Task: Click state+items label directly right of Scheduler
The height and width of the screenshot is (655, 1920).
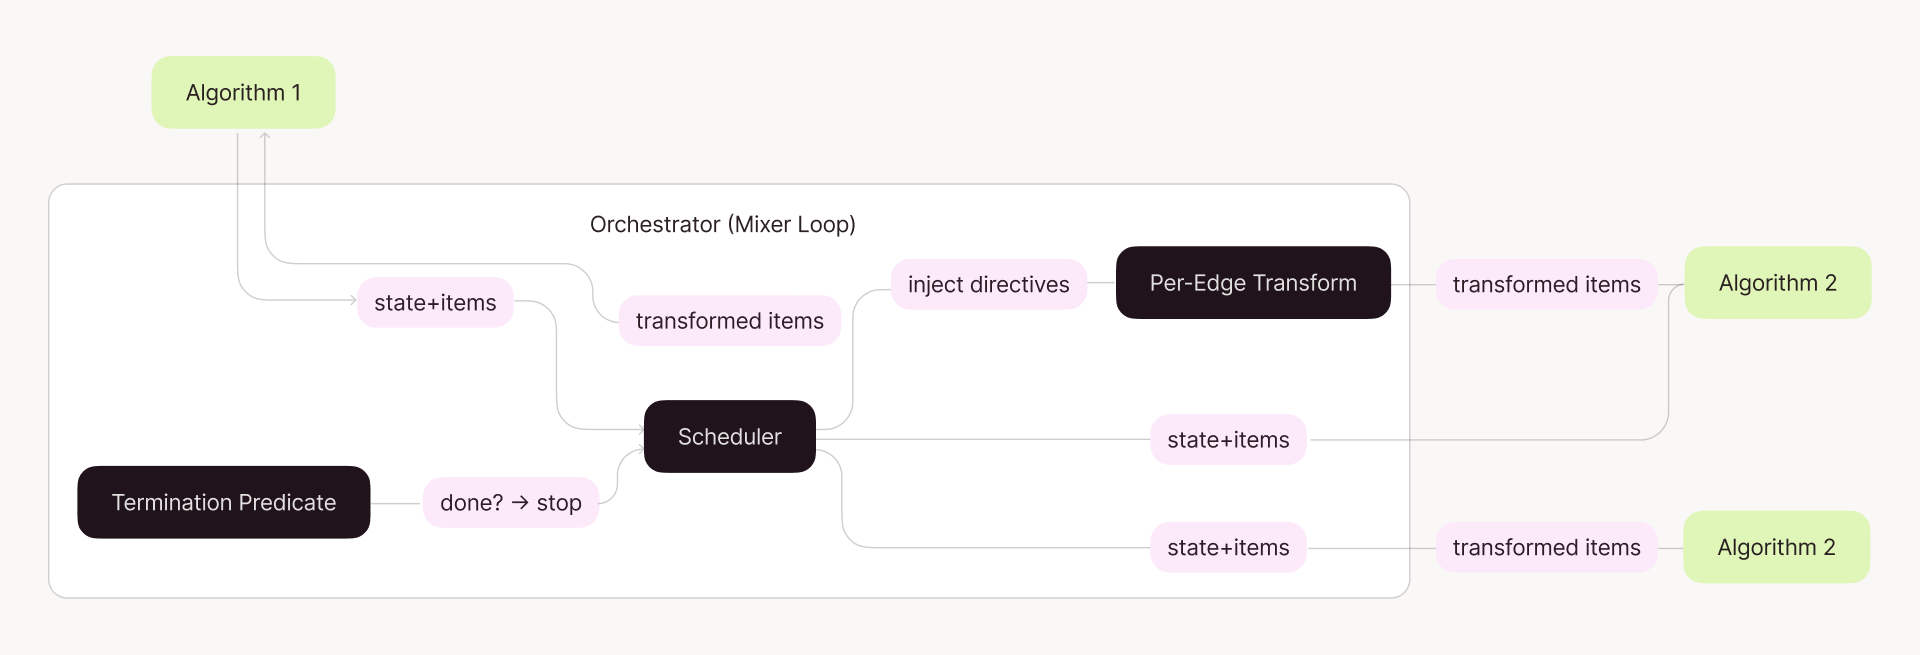Action: tap(1228, 440)
